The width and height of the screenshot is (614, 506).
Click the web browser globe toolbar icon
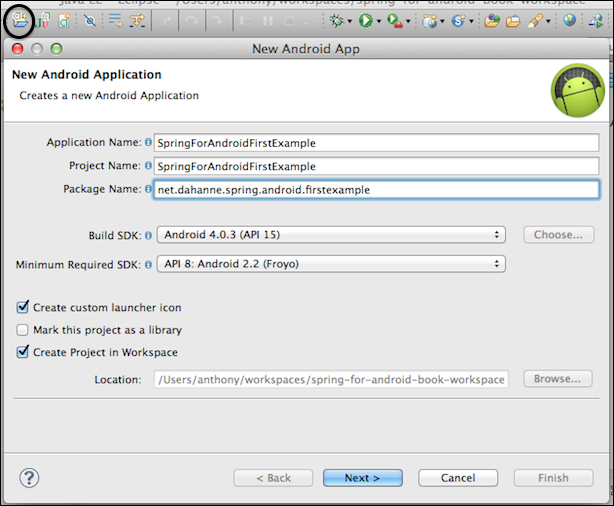(569, 20)
